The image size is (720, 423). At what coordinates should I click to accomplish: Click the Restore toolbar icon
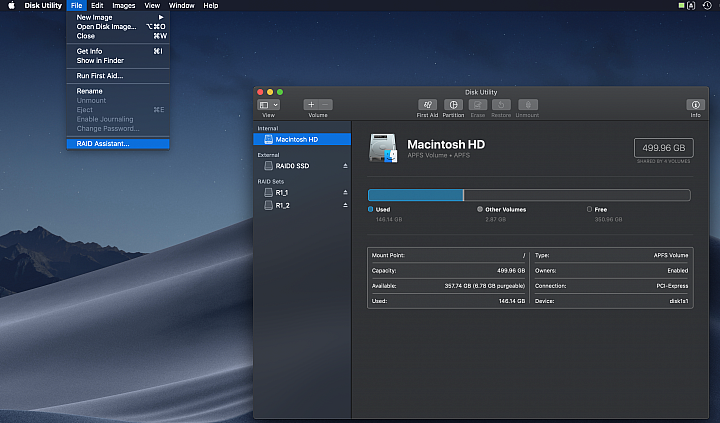(501, 105)
